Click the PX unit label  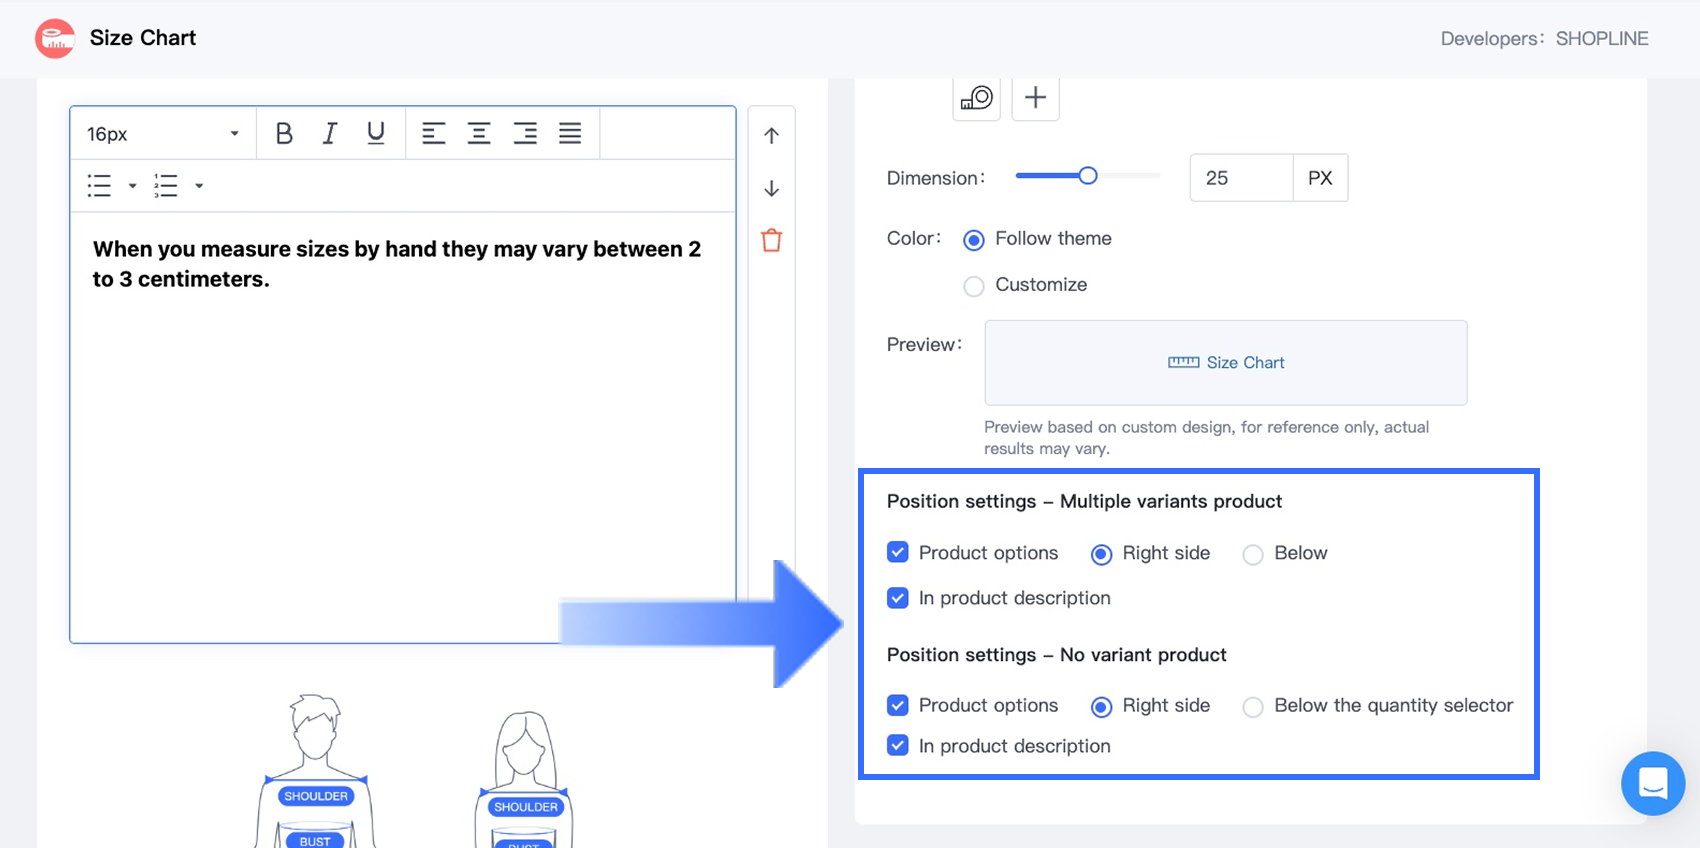(1320, 178)
